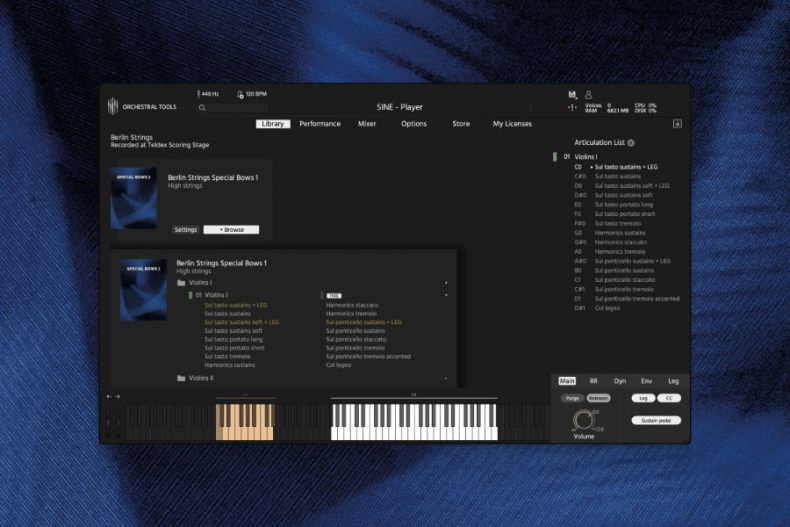Collapse the 01 Violins I instrument arrow

pos(446,295)
